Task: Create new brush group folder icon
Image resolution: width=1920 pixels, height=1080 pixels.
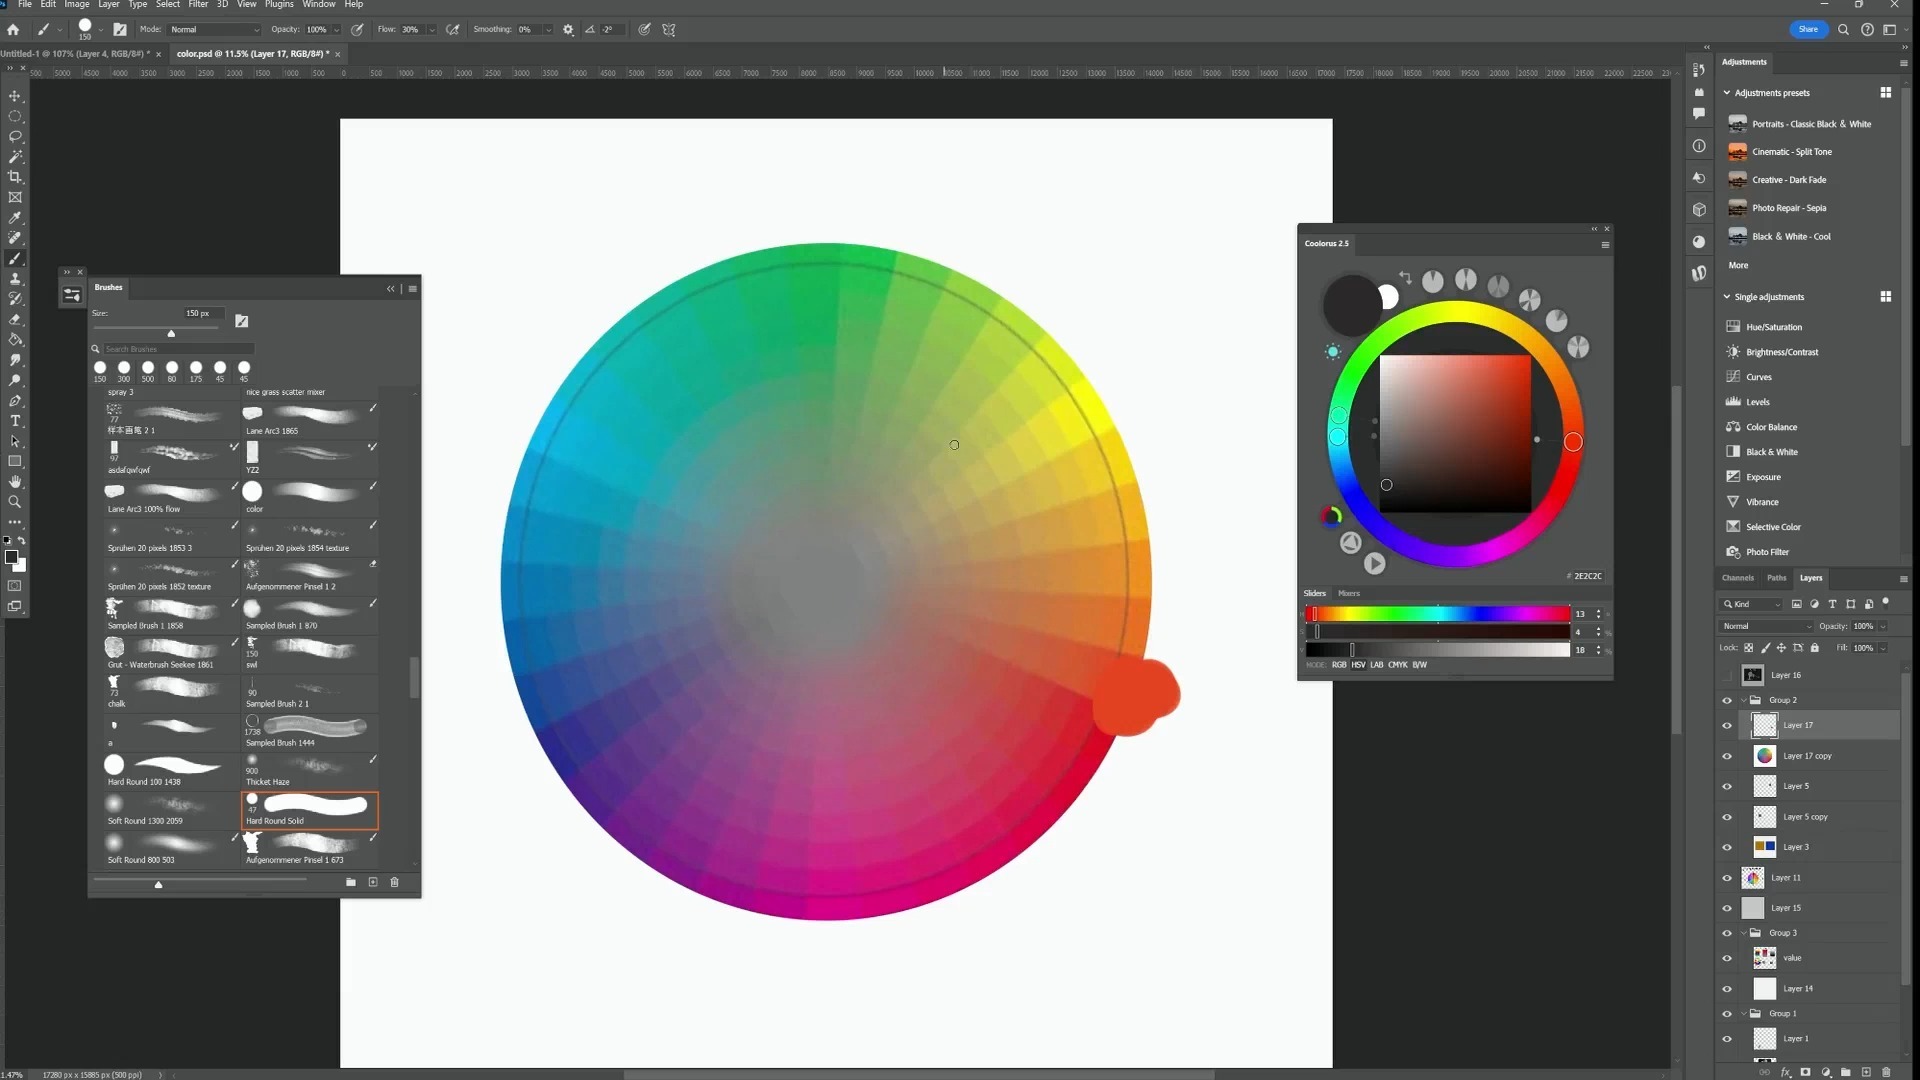Action: click(351, 882)
